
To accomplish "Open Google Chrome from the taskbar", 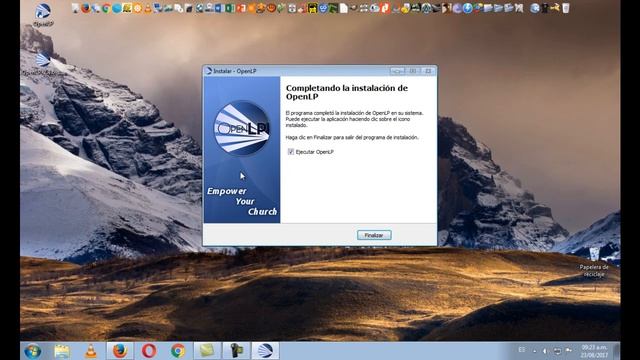I will pyautogui.click(x=178, y=351).
